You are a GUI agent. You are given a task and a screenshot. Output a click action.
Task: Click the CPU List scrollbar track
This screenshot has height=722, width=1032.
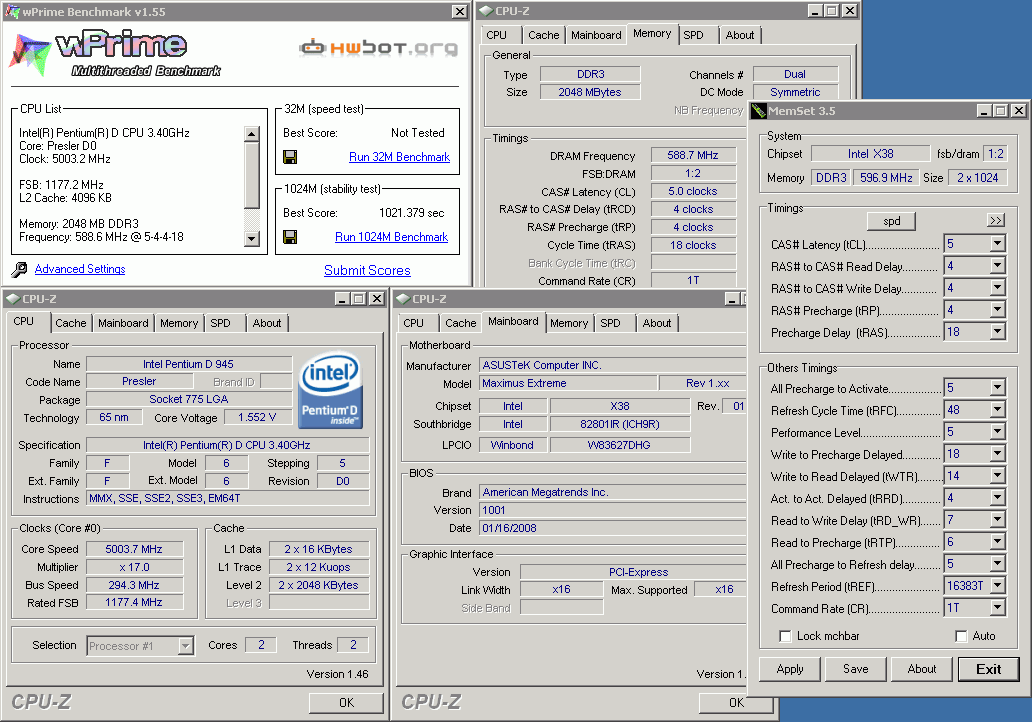click(251, 186)
